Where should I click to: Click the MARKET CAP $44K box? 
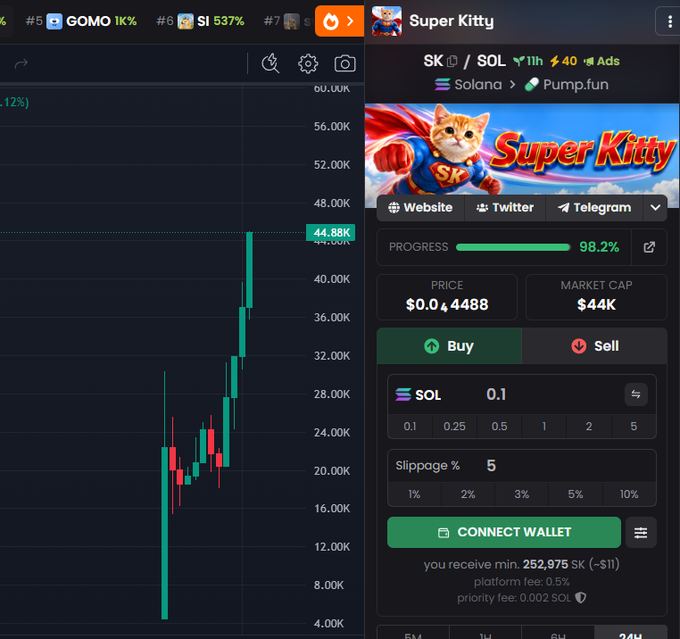pos(596,297)
